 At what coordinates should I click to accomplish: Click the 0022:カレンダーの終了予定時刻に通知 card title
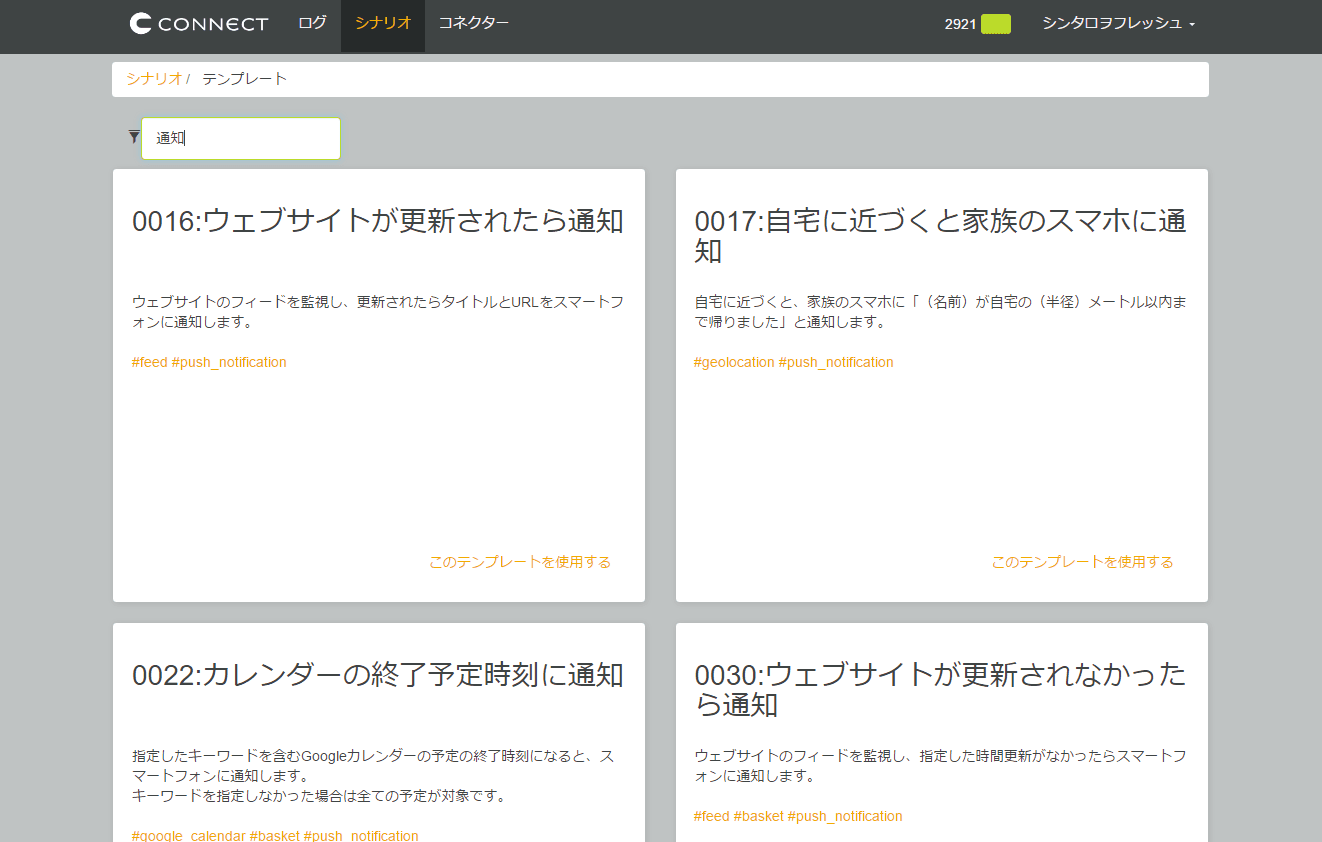378,675
